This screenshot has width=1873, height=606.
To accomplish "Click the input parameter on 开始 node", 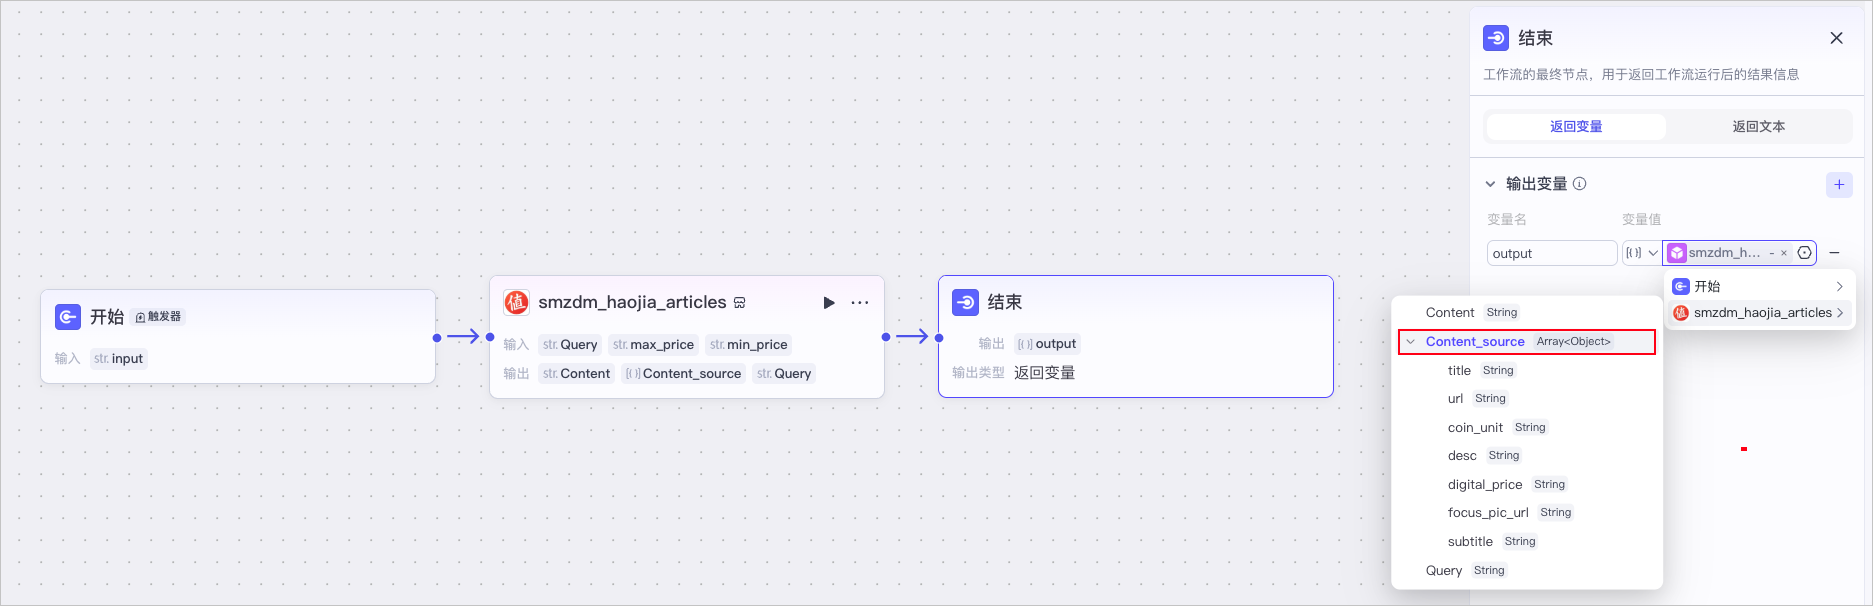I will pyautogui.click(x=119, y=358).
